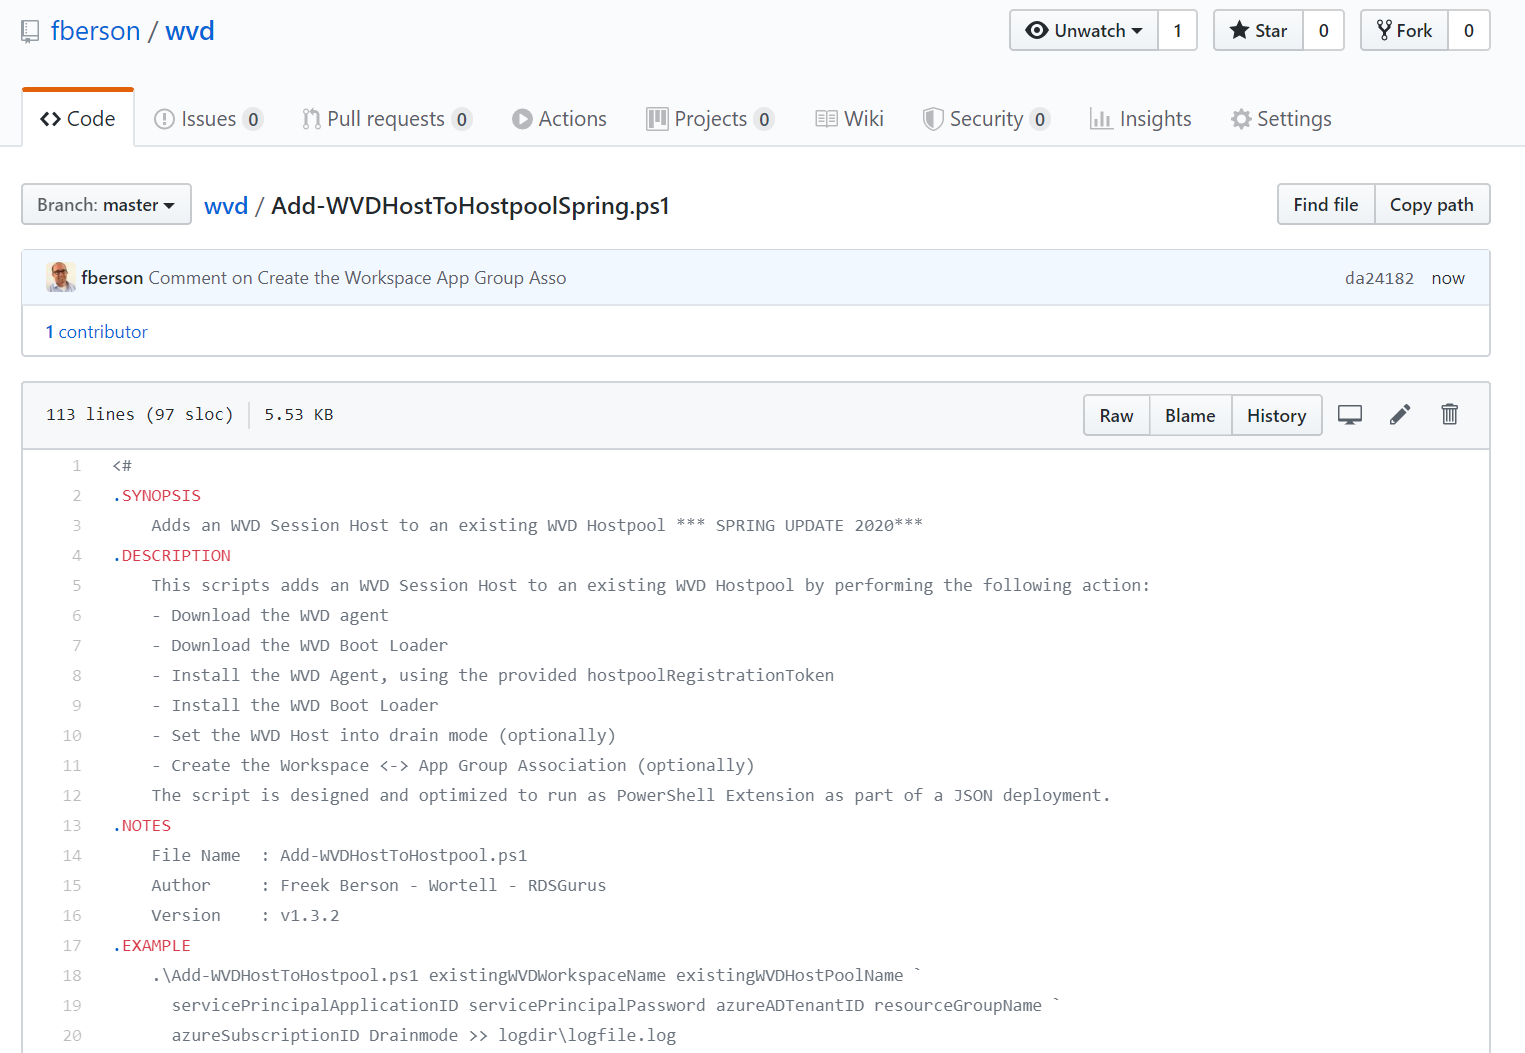Click 'Download the WVD Boot Loader' line
This screenshot has width=1525, height=1053.
[300, 645]
